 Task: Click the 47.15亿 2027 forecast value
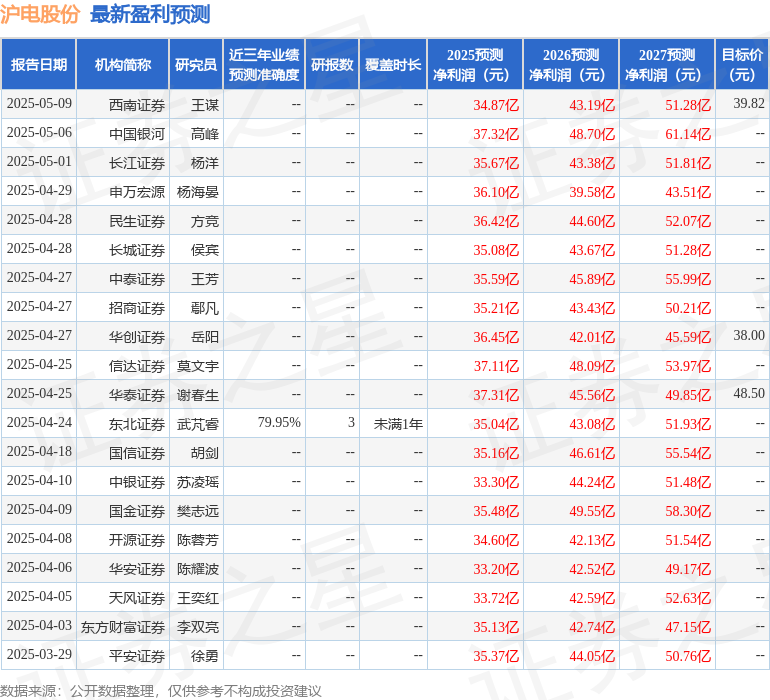click(688, 627)
